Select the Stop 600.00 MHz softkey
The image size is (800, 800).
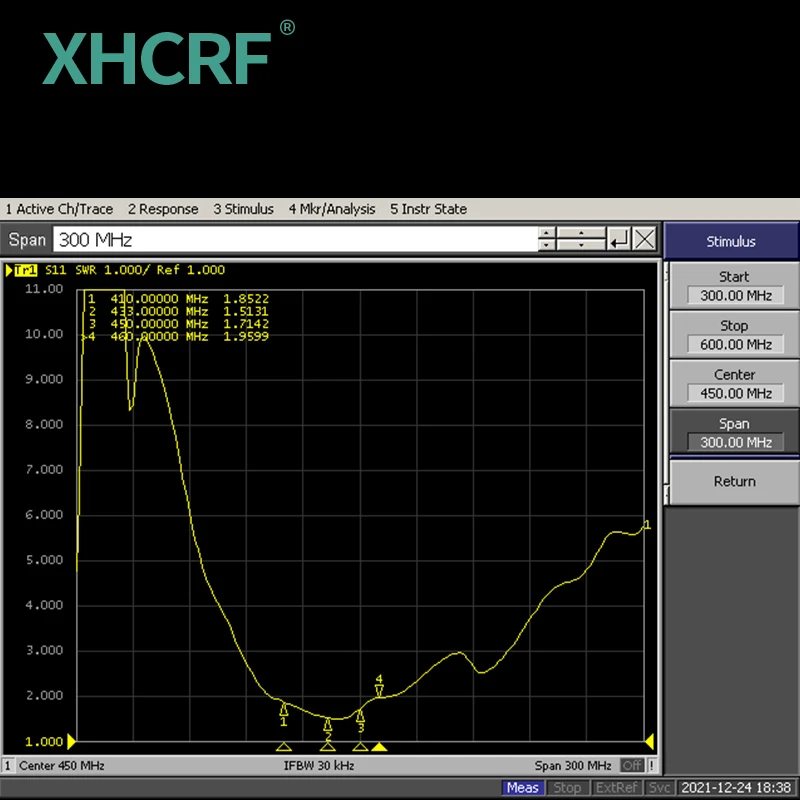coord(734,335)
